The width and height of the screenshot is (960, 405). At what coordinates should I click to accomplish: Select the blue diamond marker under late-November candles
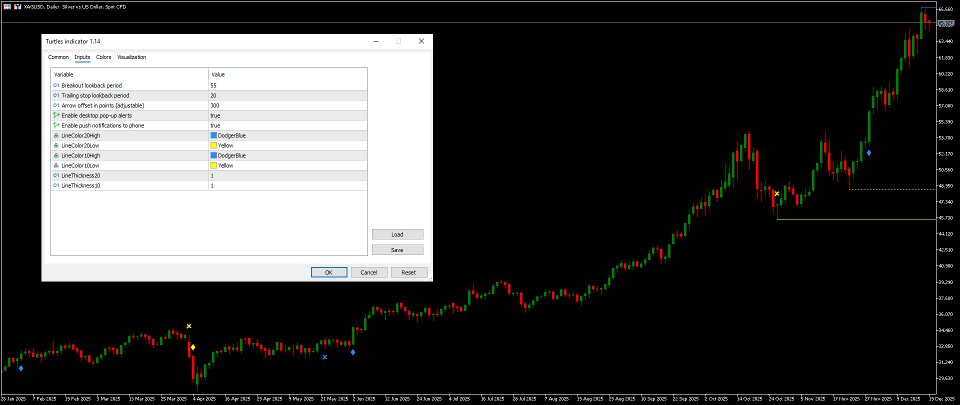tap(869, 152)
